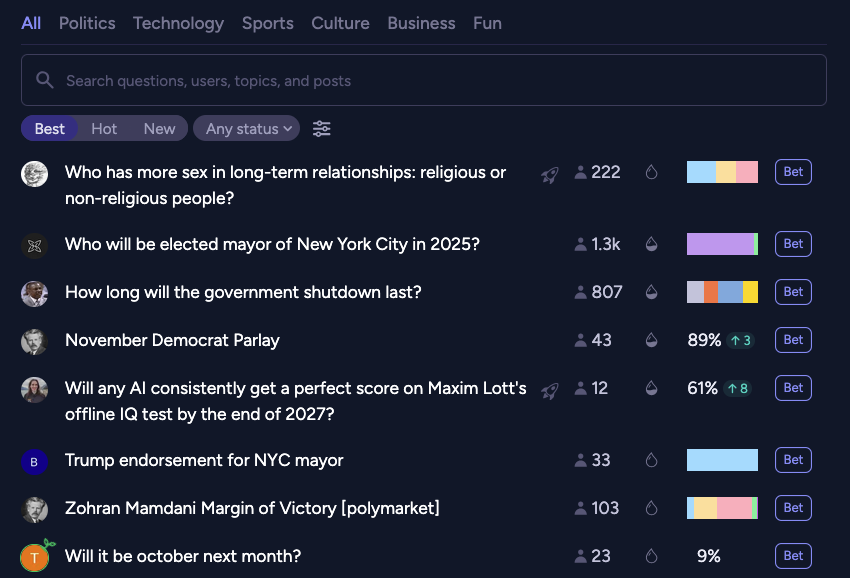Switch sorting to Hot
The width and height of the screenshot is (850, 578).
(x=104, y=128)
